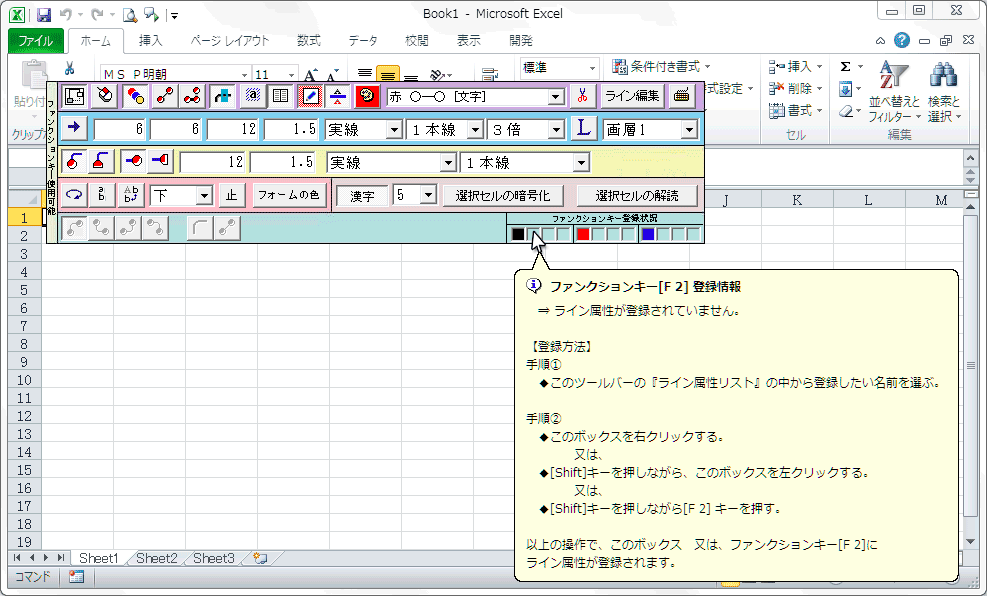The image size is (987, 596).
Task: Toggle the highlighted center-align button in the ribbon
Action: [x=388, y=75]
